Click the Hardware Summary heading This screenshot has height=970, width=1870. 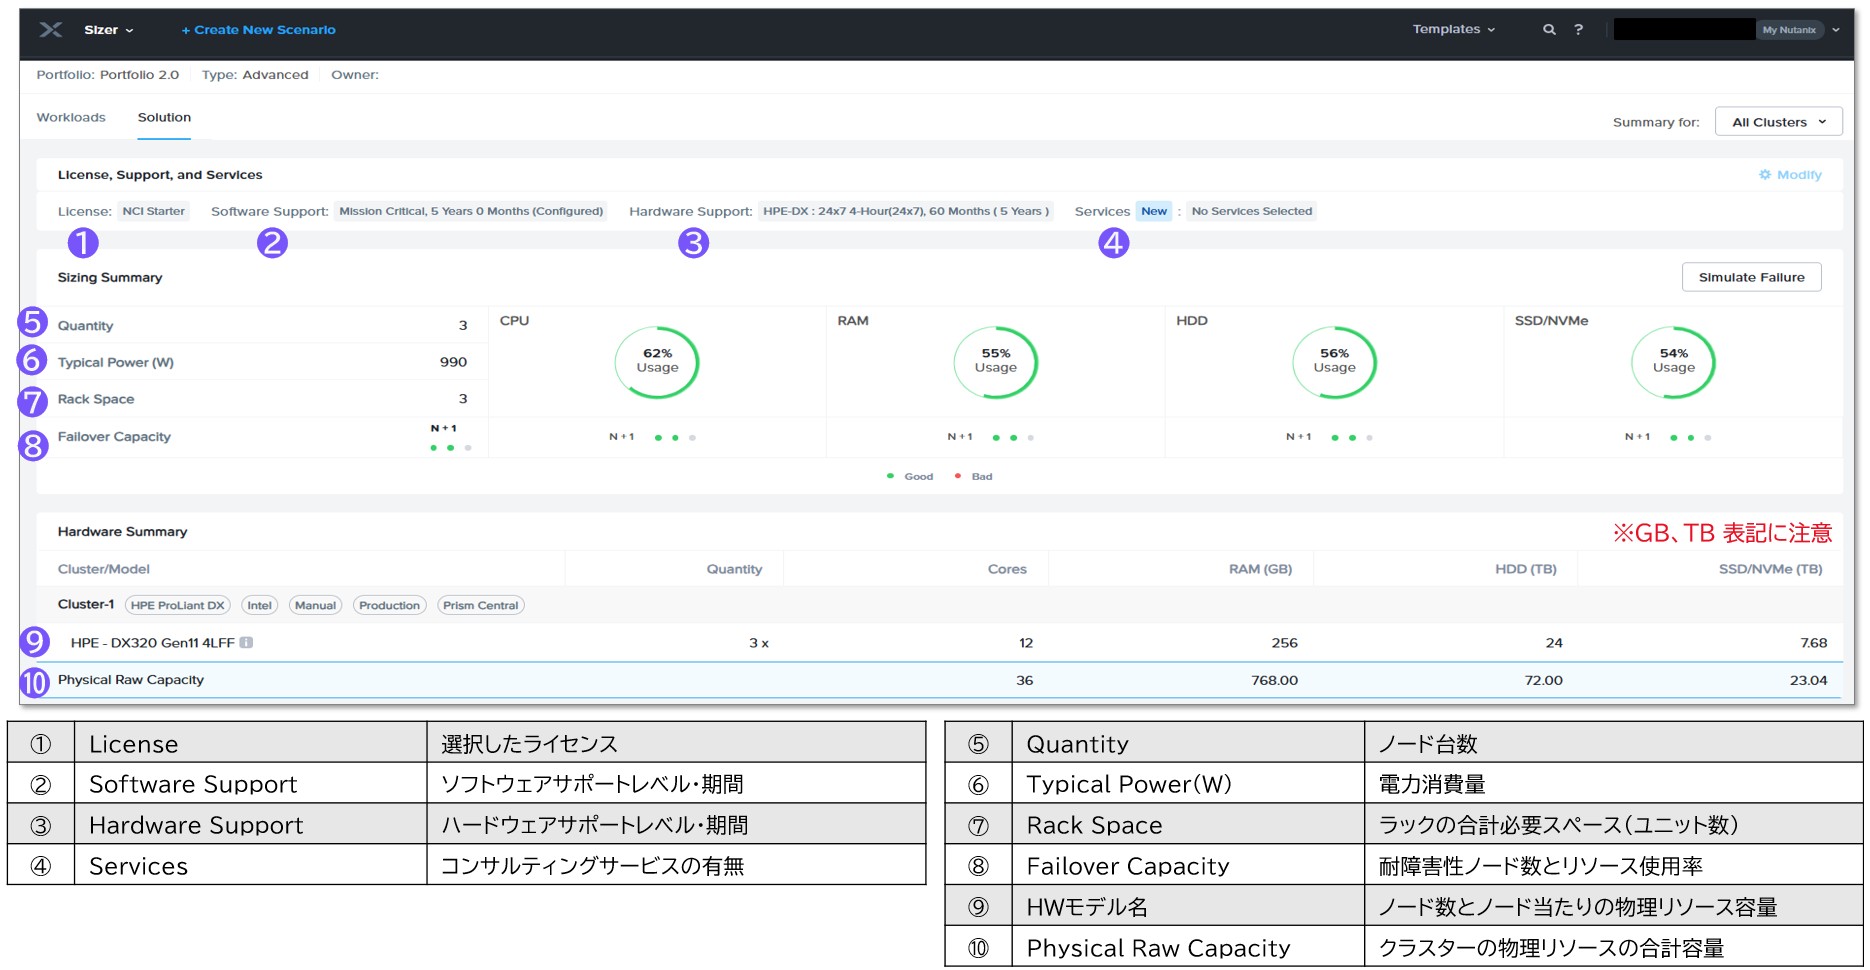122,532
